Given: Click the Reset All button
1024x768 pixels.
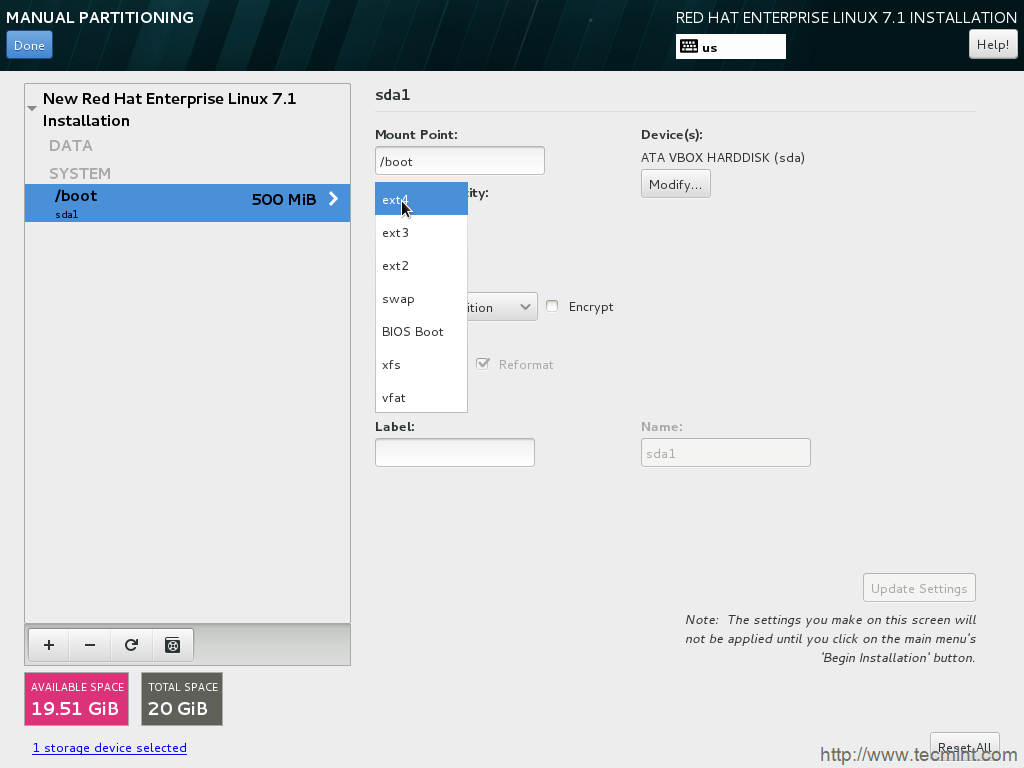Looking at the screenshot, I should (965, 747).
